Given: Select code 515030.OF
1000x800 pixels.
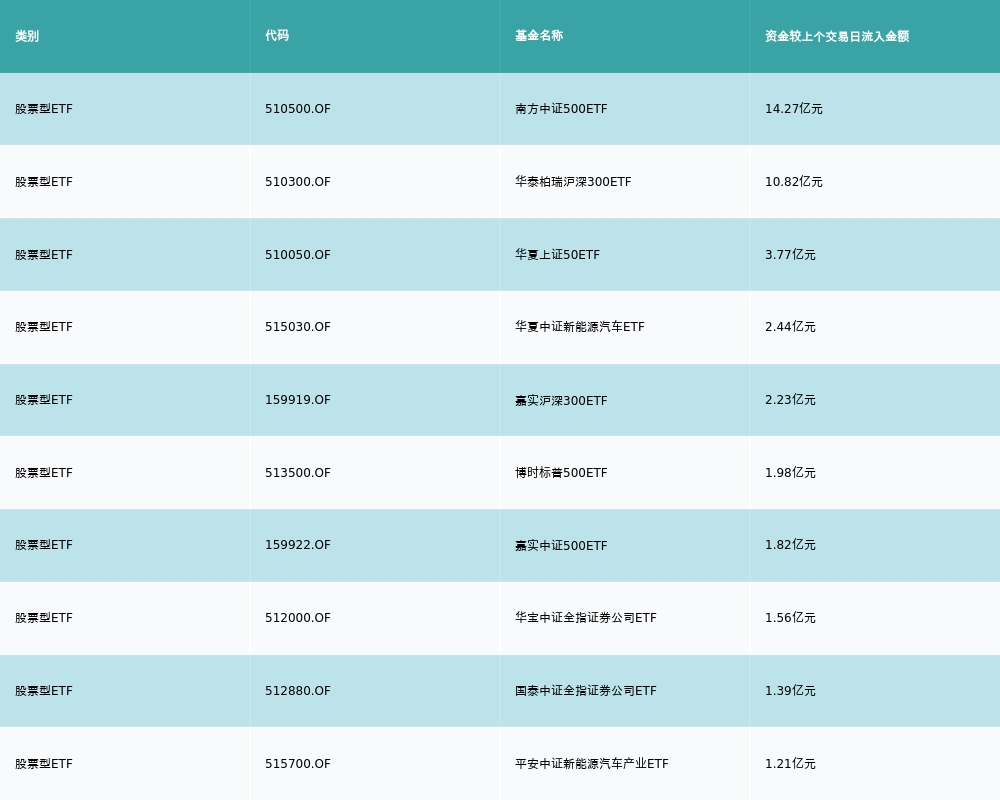Looking at the screenshot, I should tap(298, 327).
